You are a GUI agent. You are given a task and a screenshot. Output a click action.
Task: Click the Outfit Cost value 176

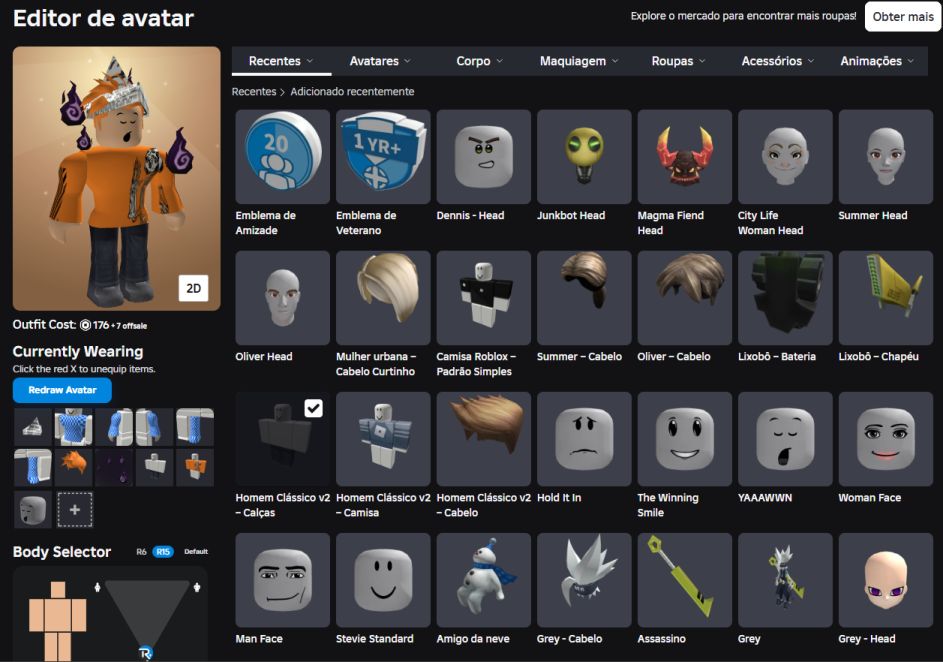[101, 325]
